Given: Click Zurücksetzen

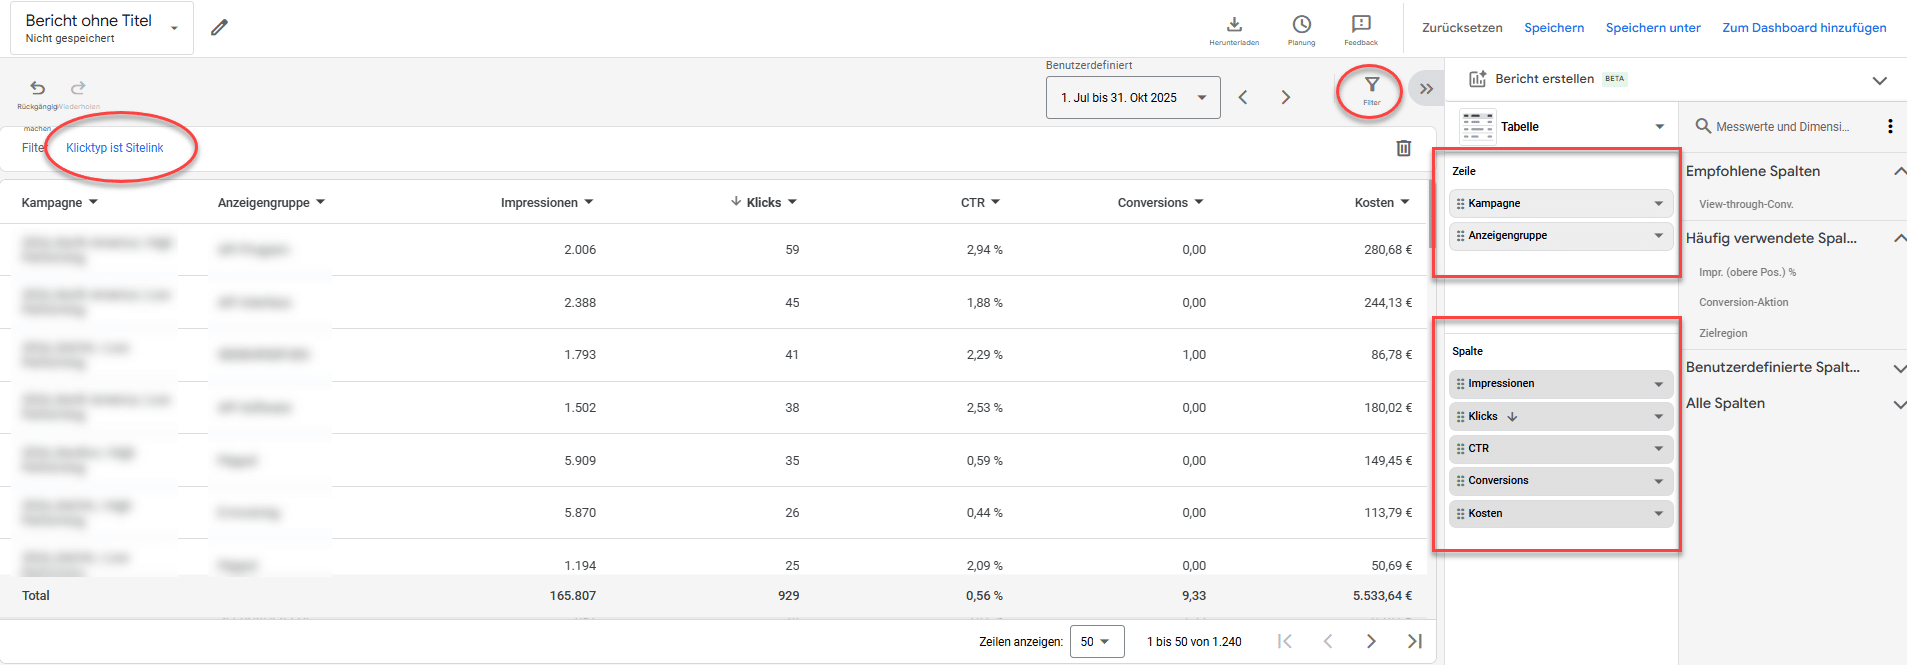Looking at the screenshot, I should 1462,28.
